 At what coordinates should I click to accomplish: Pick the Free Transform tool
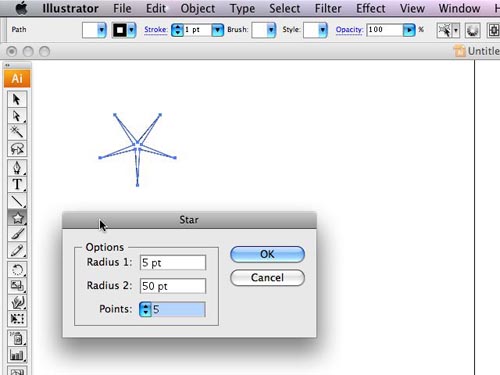click(x=17, y=319)
